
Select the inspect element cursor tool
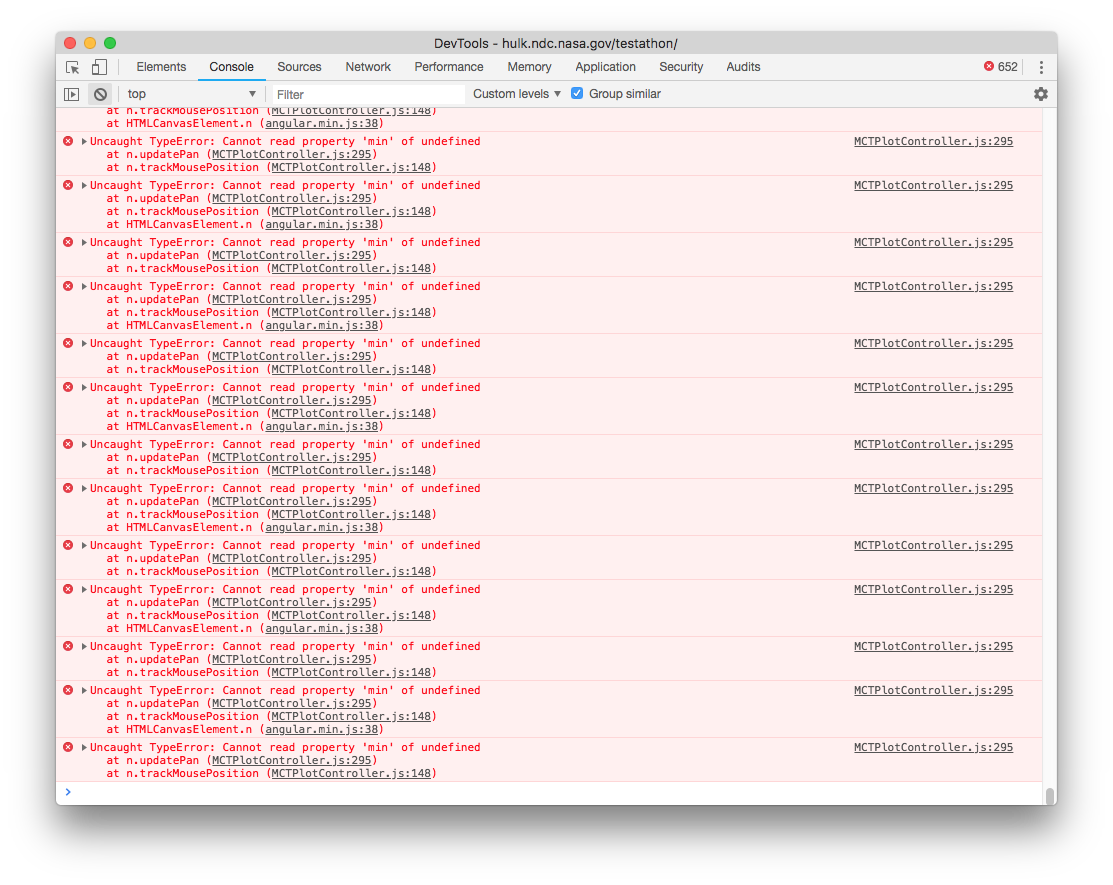[71, 66]
